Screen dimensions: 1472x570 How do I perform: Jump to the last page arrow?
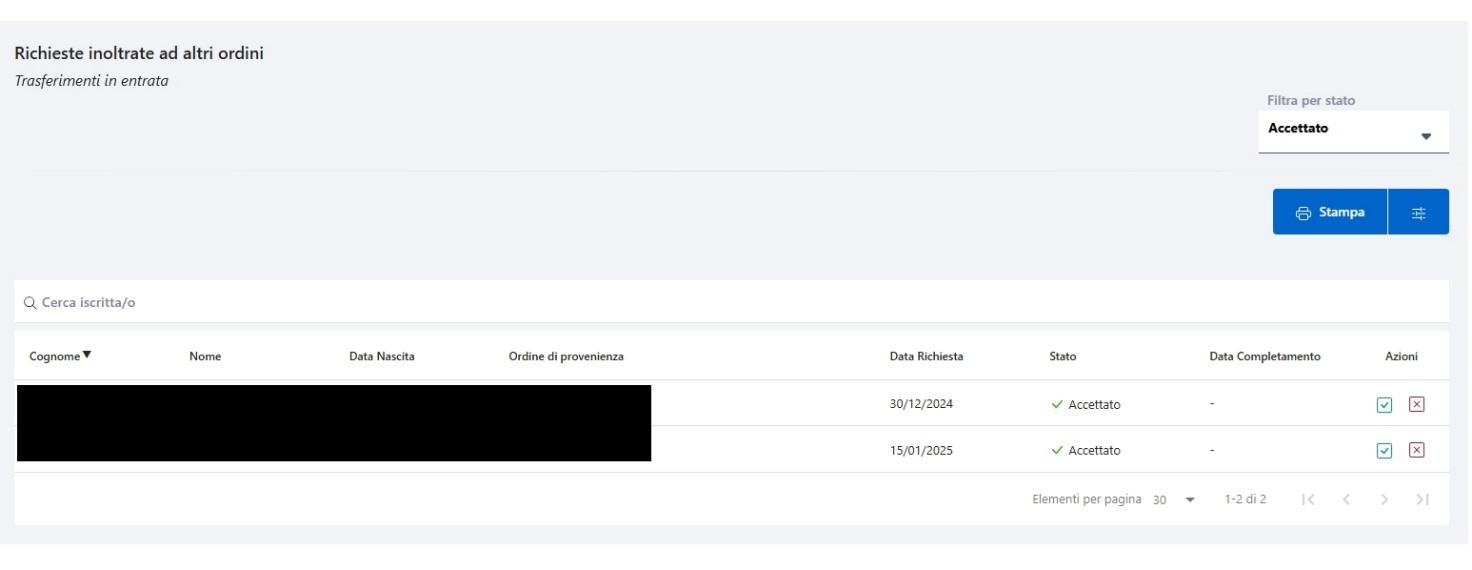pos(1422,499)
